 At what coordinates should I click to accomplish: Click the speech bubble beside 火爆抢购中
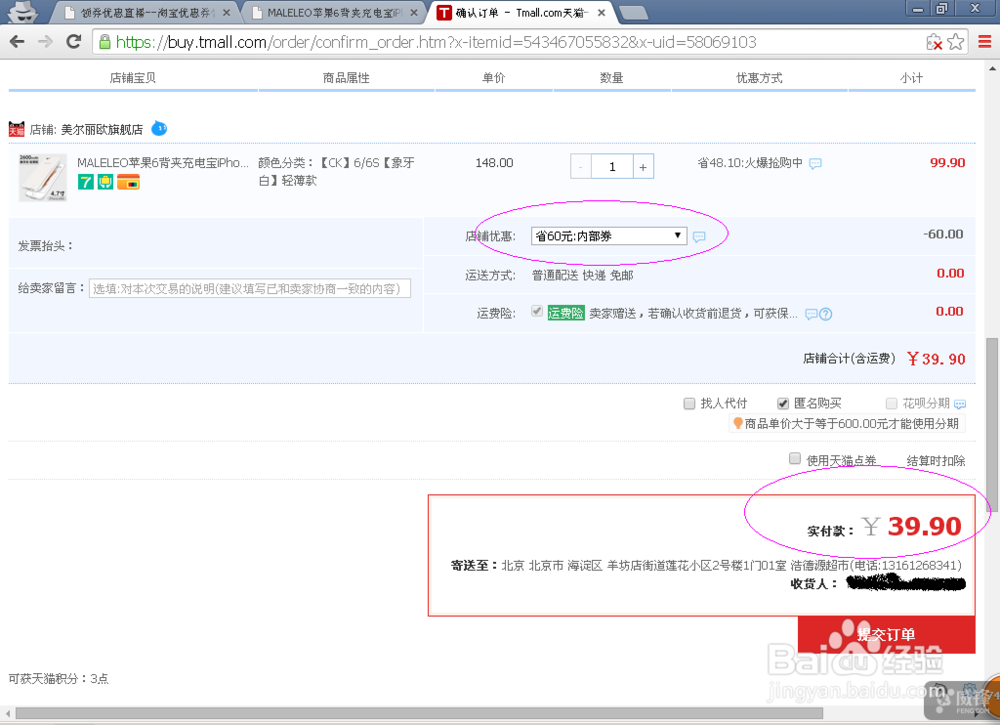pyautogui.click(x=815, y=163)
